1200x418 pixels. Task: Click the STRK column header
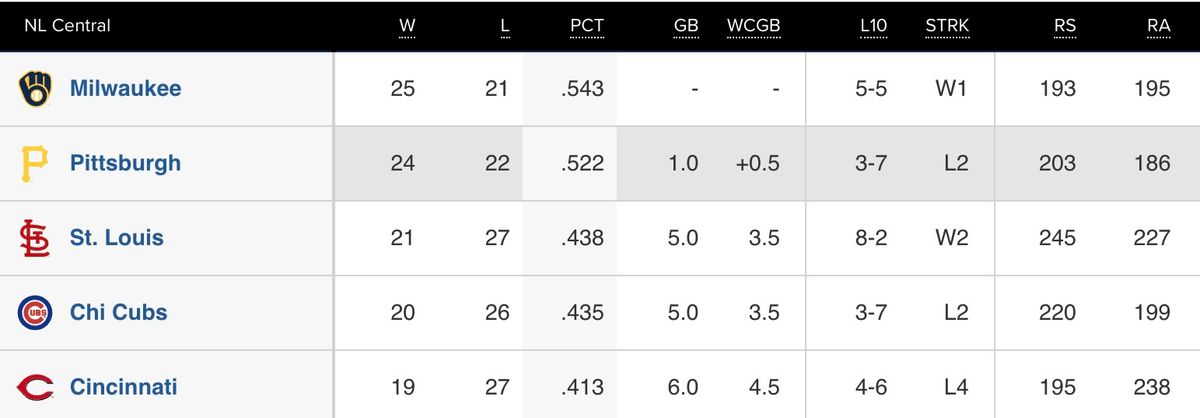coord(947,25)
